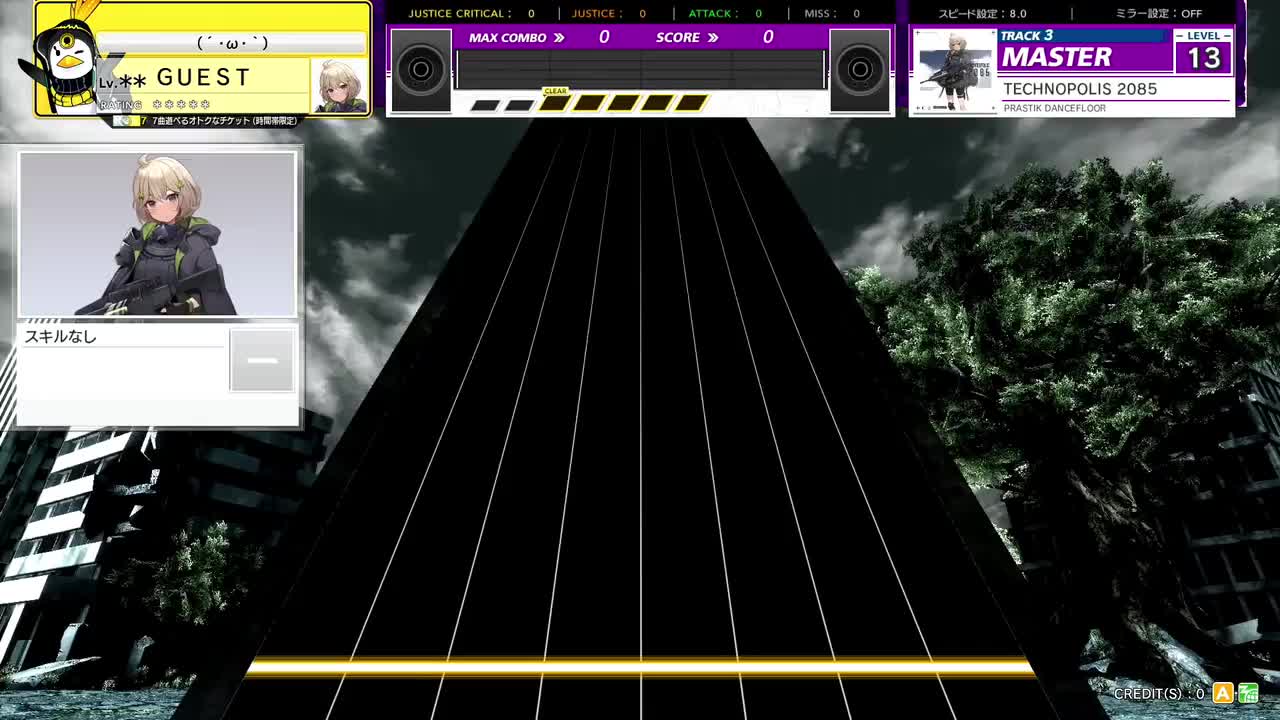Click the LEVEL 13 badge

pos(1203,51)
